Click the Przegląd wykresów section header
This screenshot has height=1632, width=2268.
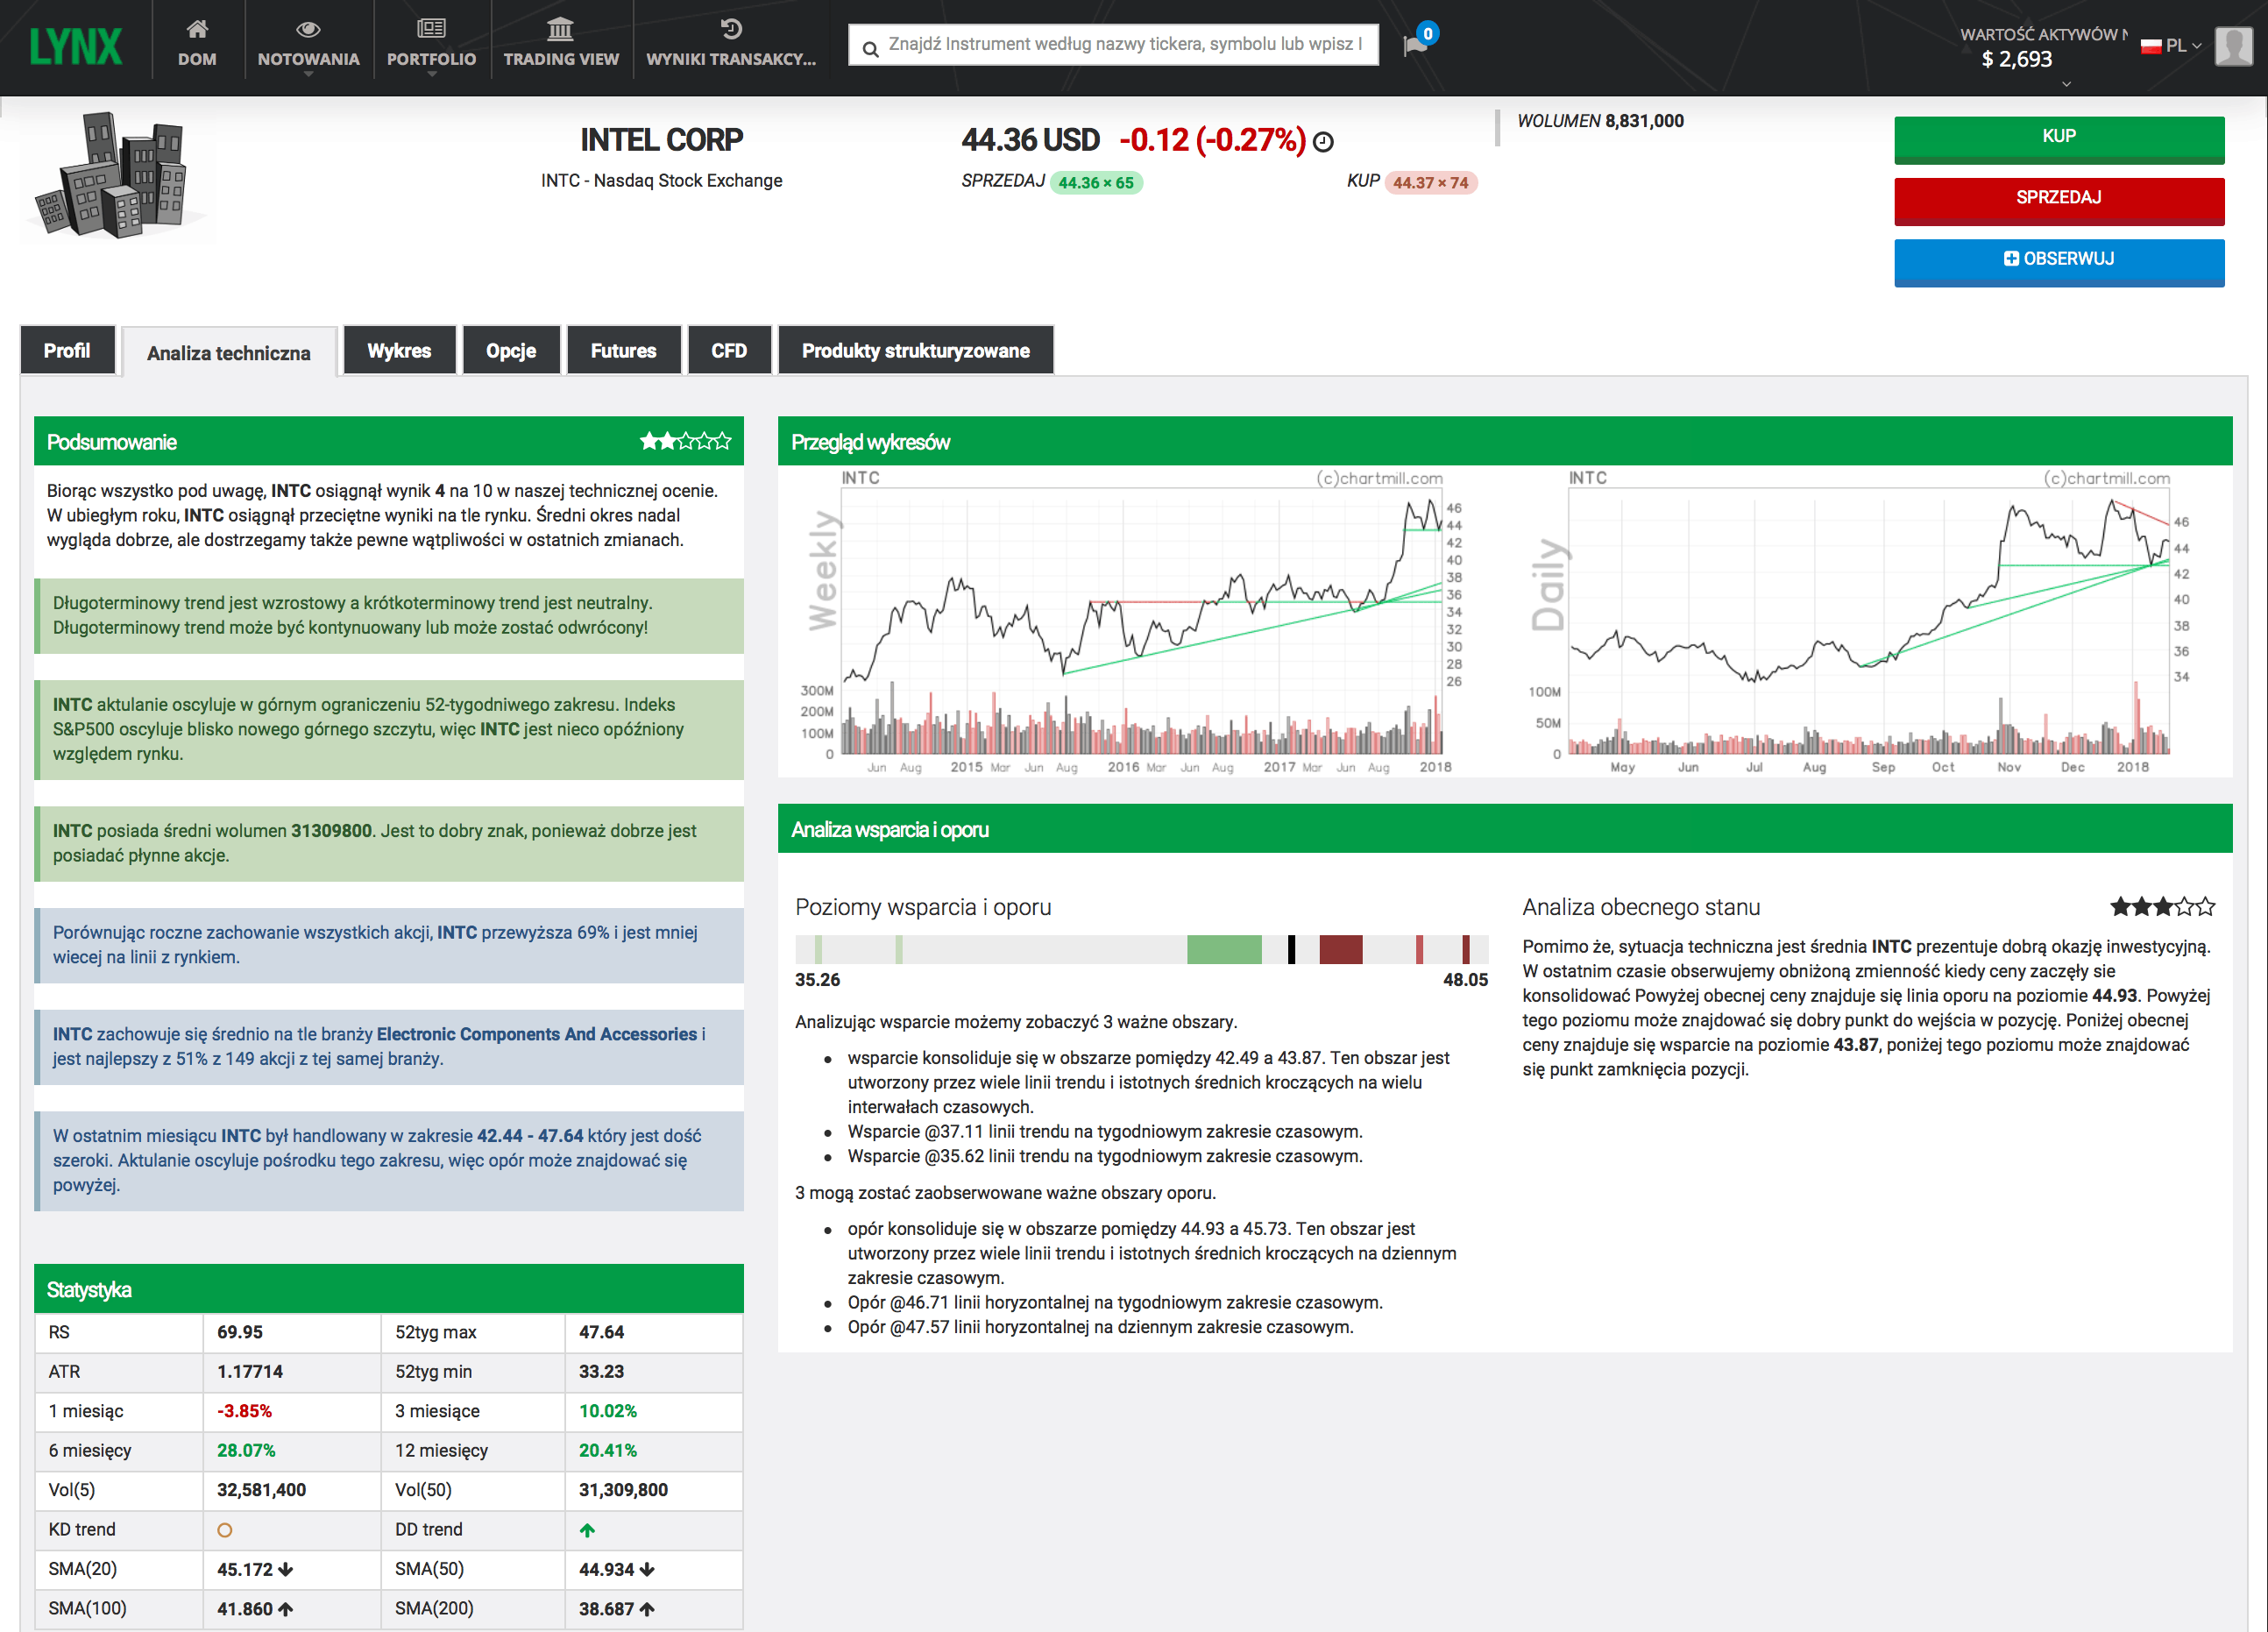pos(1505,441)
